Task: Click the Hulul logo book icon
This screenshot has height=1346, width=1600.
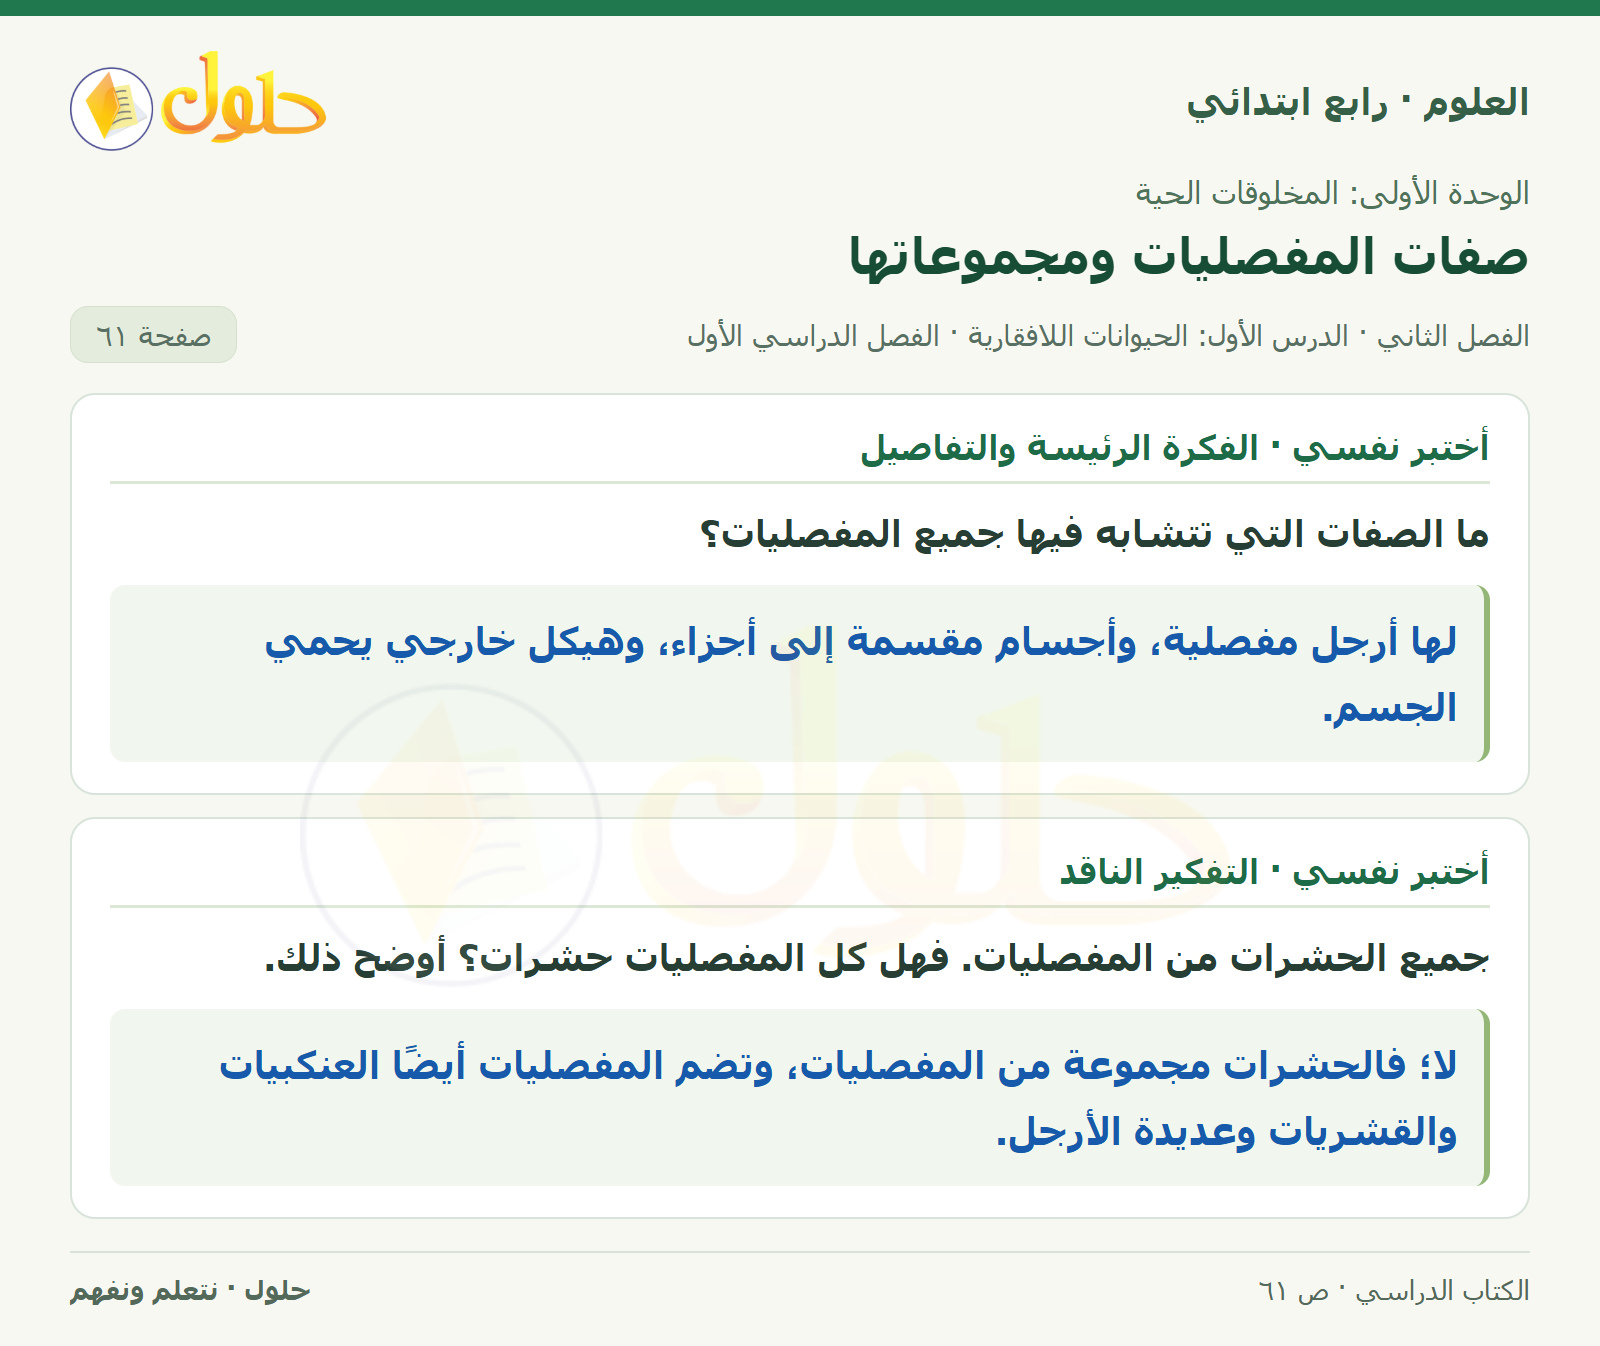Action: coord(111,109)
